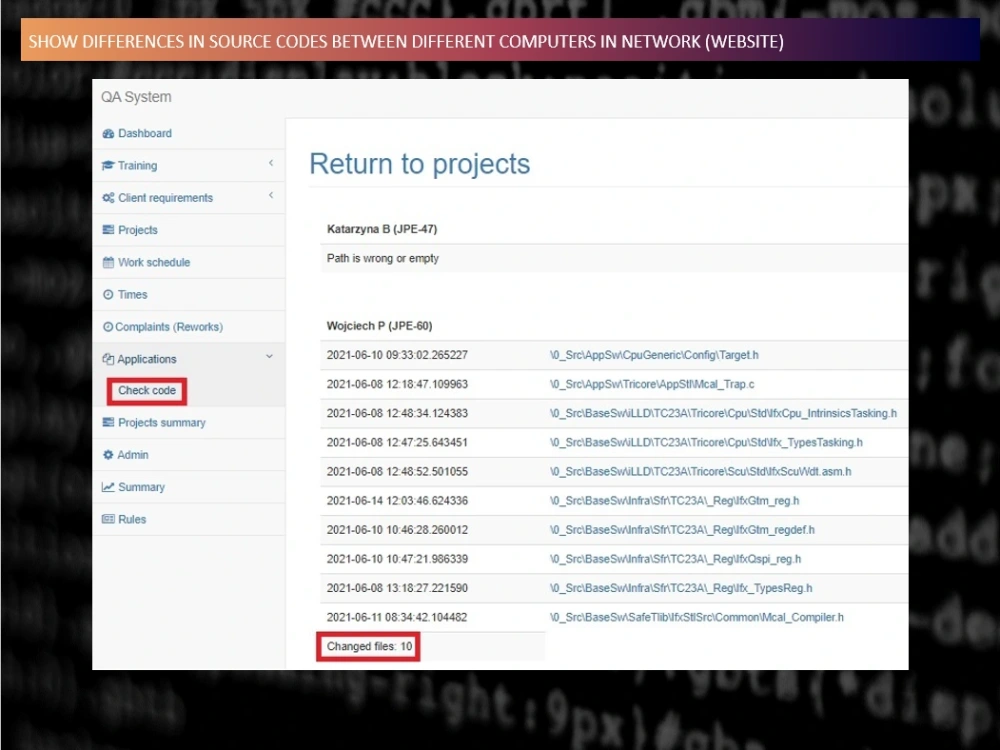Select the Wojciech P (JPE-60) header
The width and height of the screenshot is (1000, 750).
click(379, 326)
